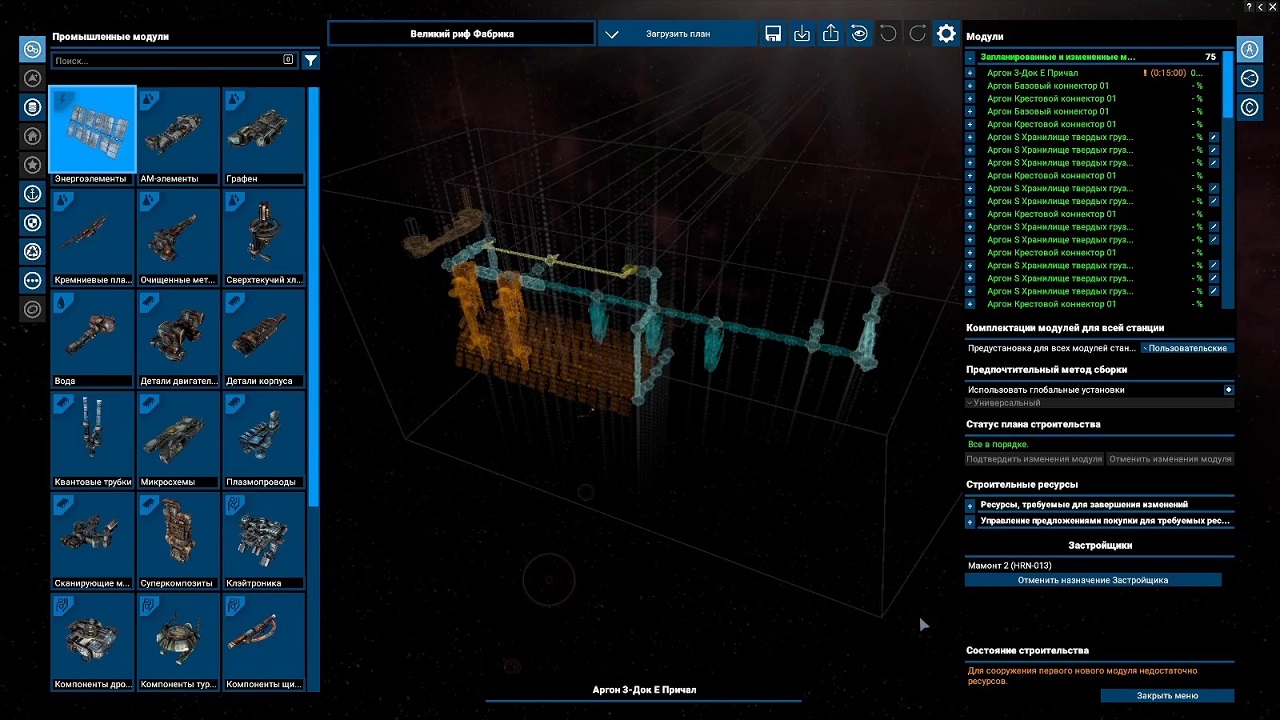Click the Все в порядке status text

pos(998,444)
